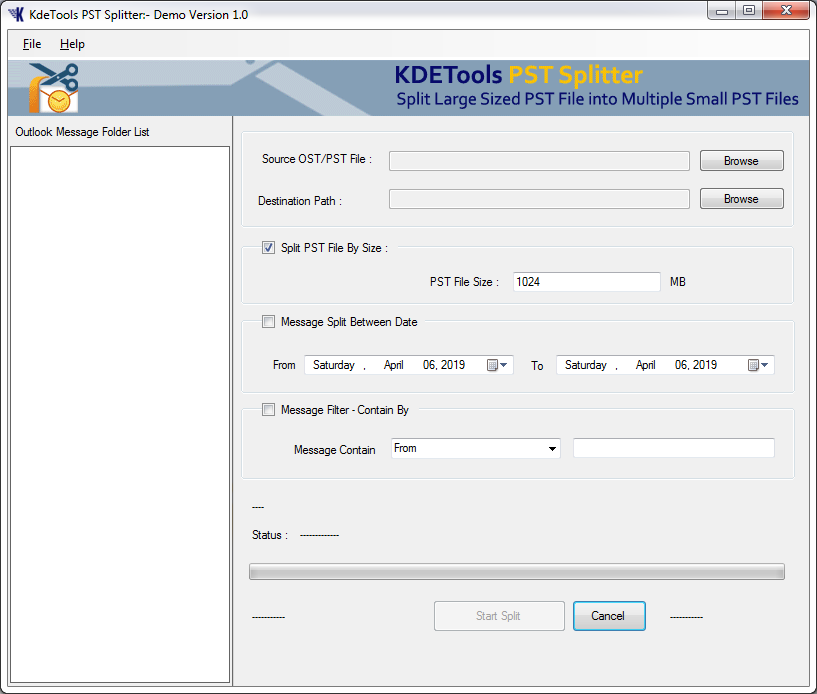Viewport: 817px width, 694px height.
Task: Click inside the Outlook Message Folder List panel
Action: [x=119, y=400]
